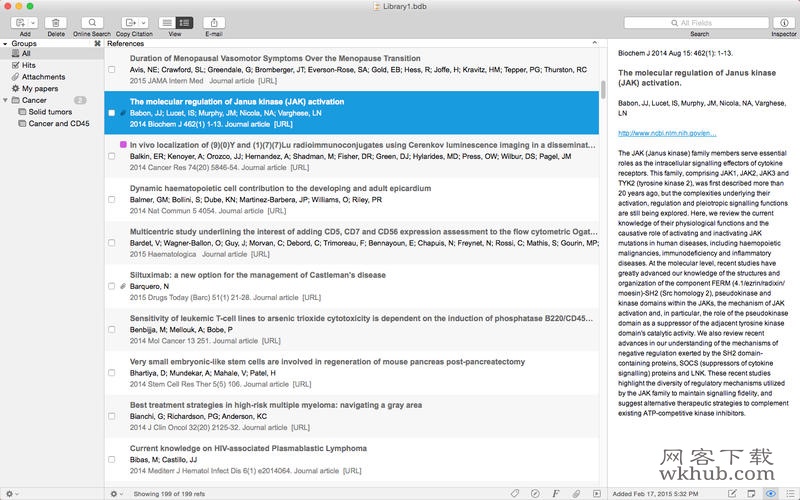Click the Add reference toolbar icon
This screenshot has width=800, height=500.
pos(20,22)
